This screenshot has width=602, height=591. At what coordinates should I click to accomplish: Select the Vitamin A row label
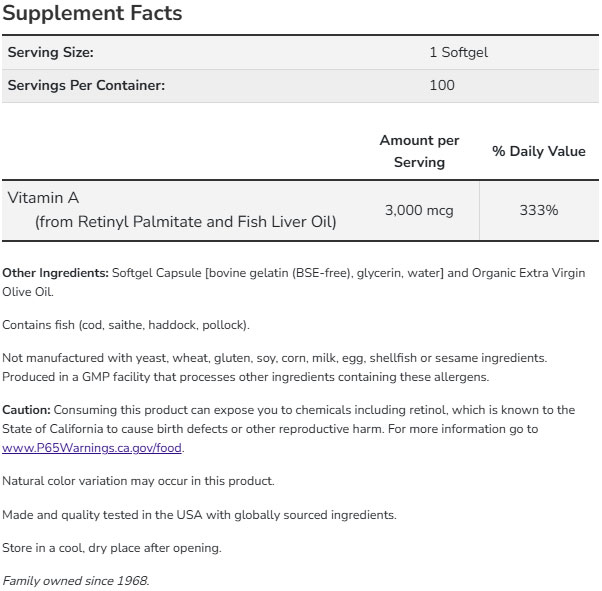(42, 198)
